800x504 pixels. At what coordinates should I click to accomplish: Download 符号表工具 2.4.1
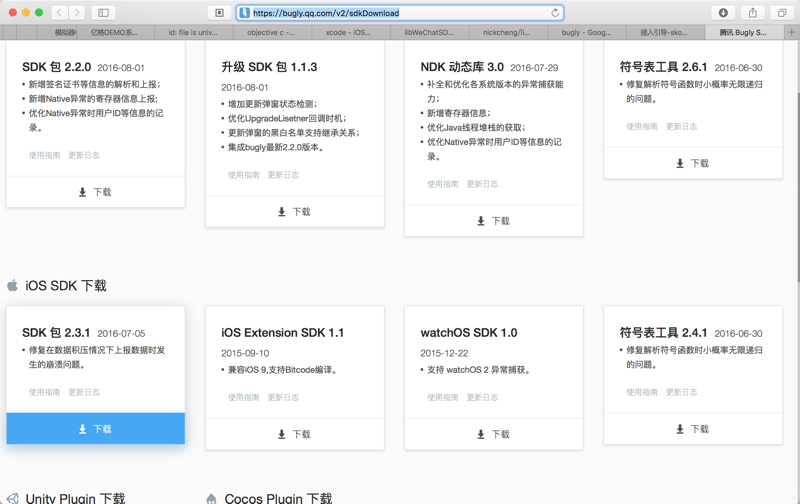693,429
